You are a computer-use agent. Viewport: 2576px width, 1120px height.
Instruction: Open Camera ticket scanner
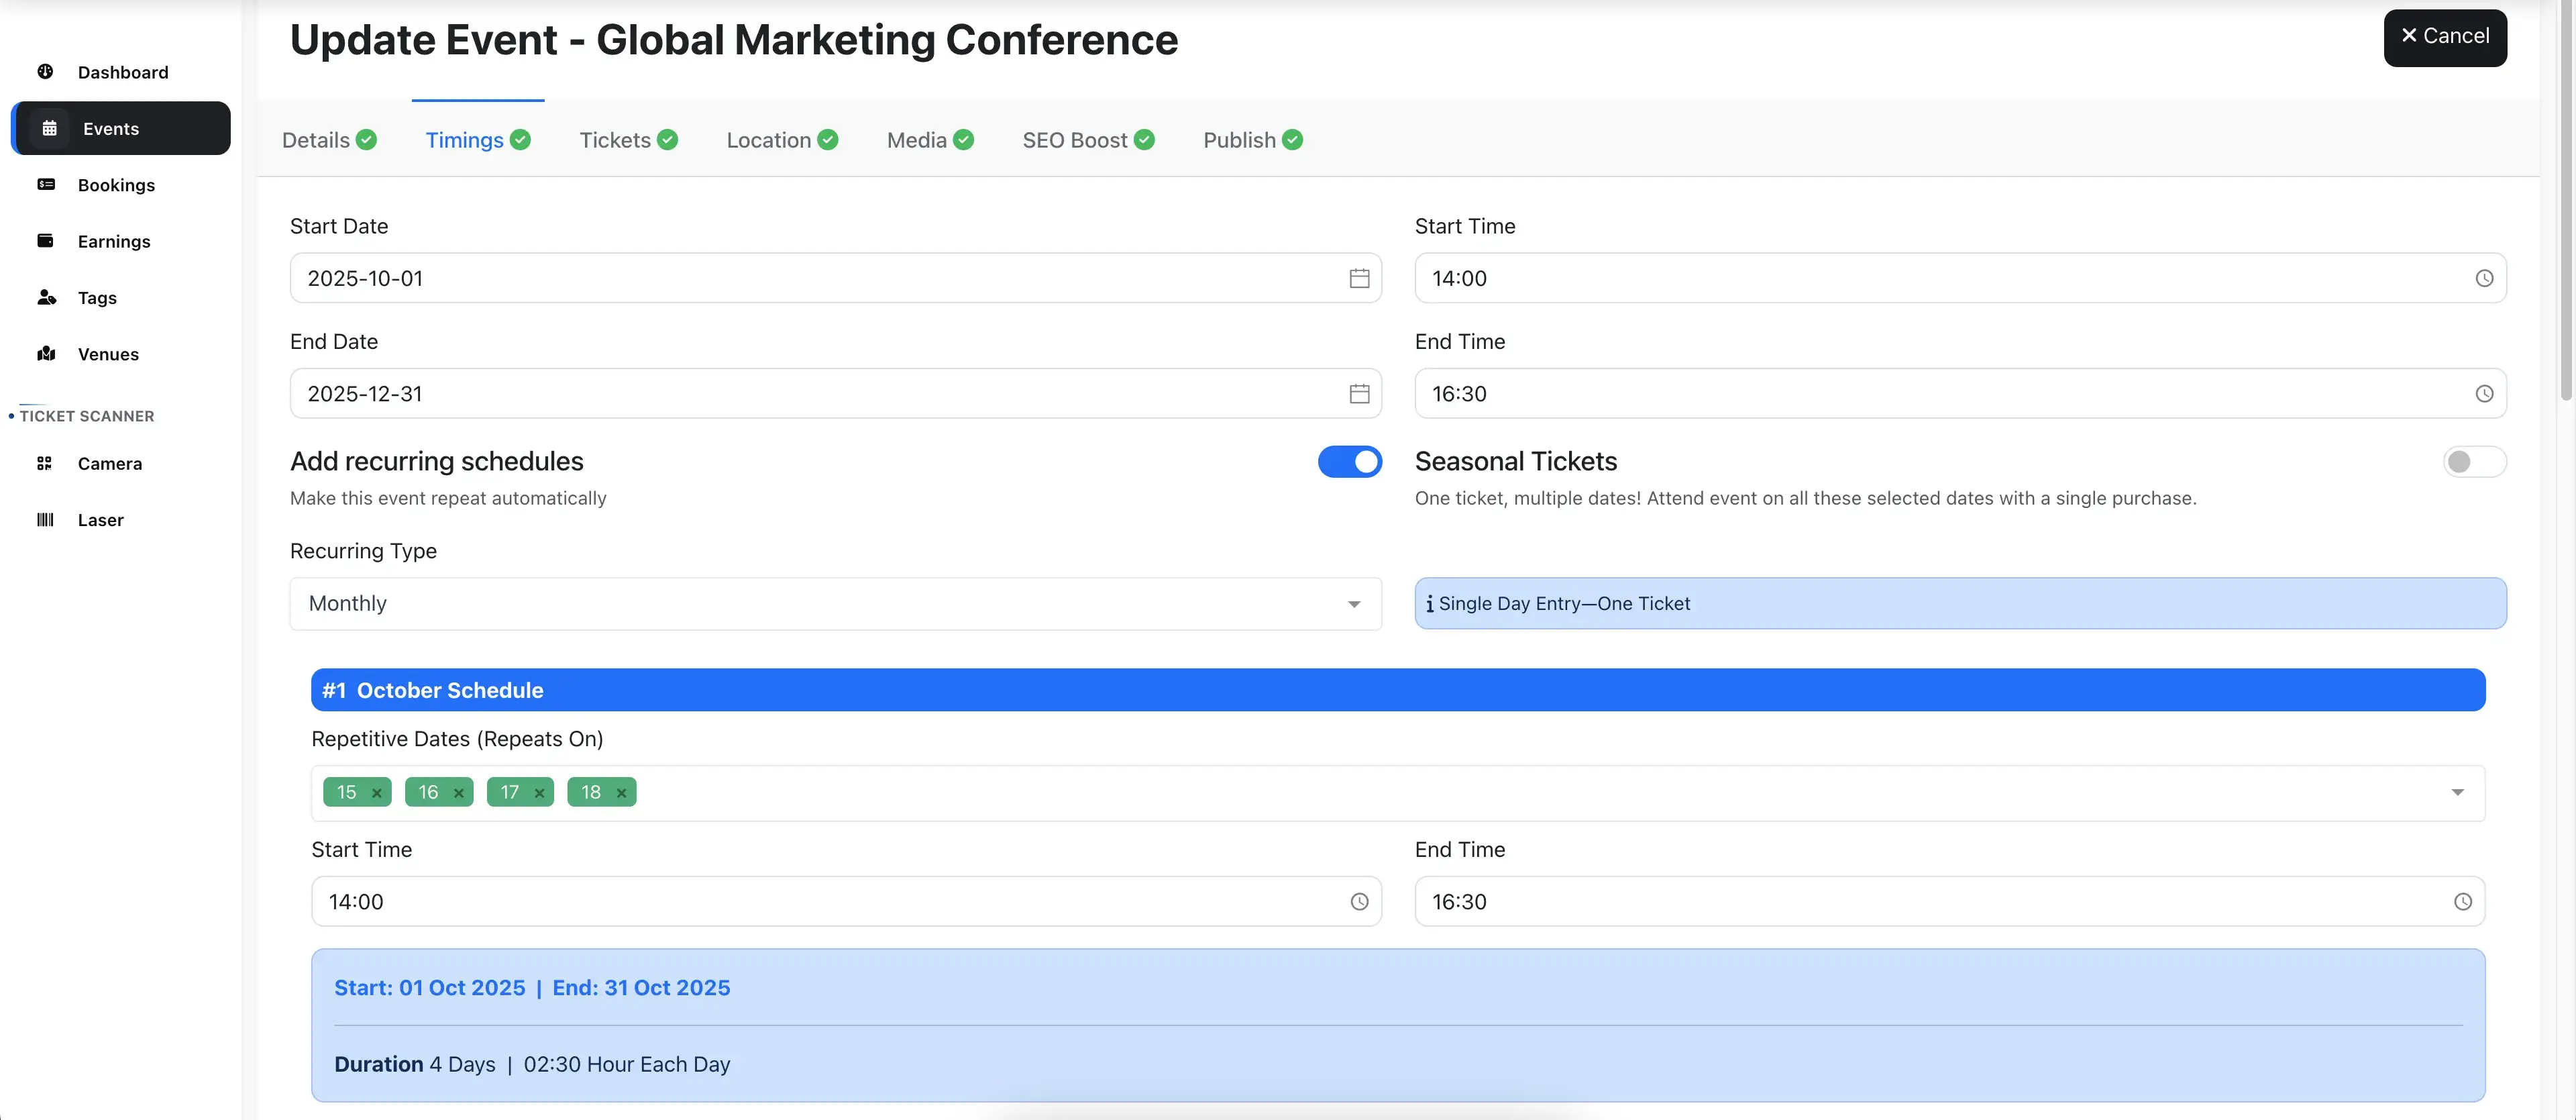(x=109, y=464)
